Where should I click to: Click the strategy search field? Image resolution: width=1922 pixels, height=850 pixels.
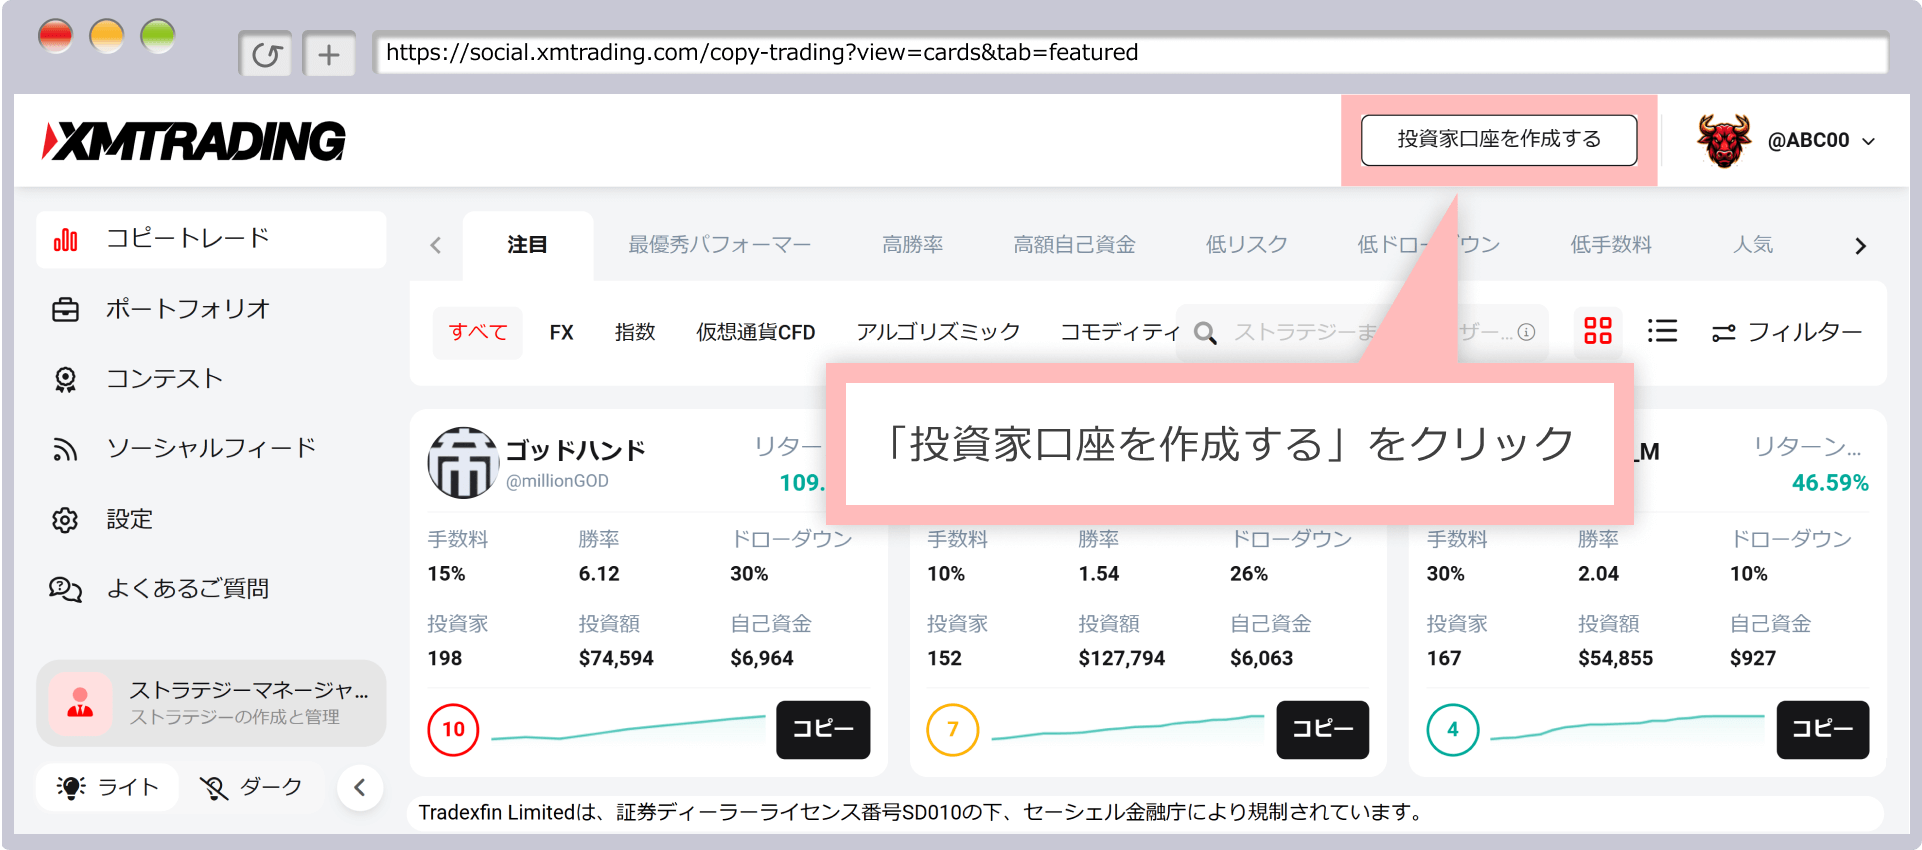(x=1300, y=332)
